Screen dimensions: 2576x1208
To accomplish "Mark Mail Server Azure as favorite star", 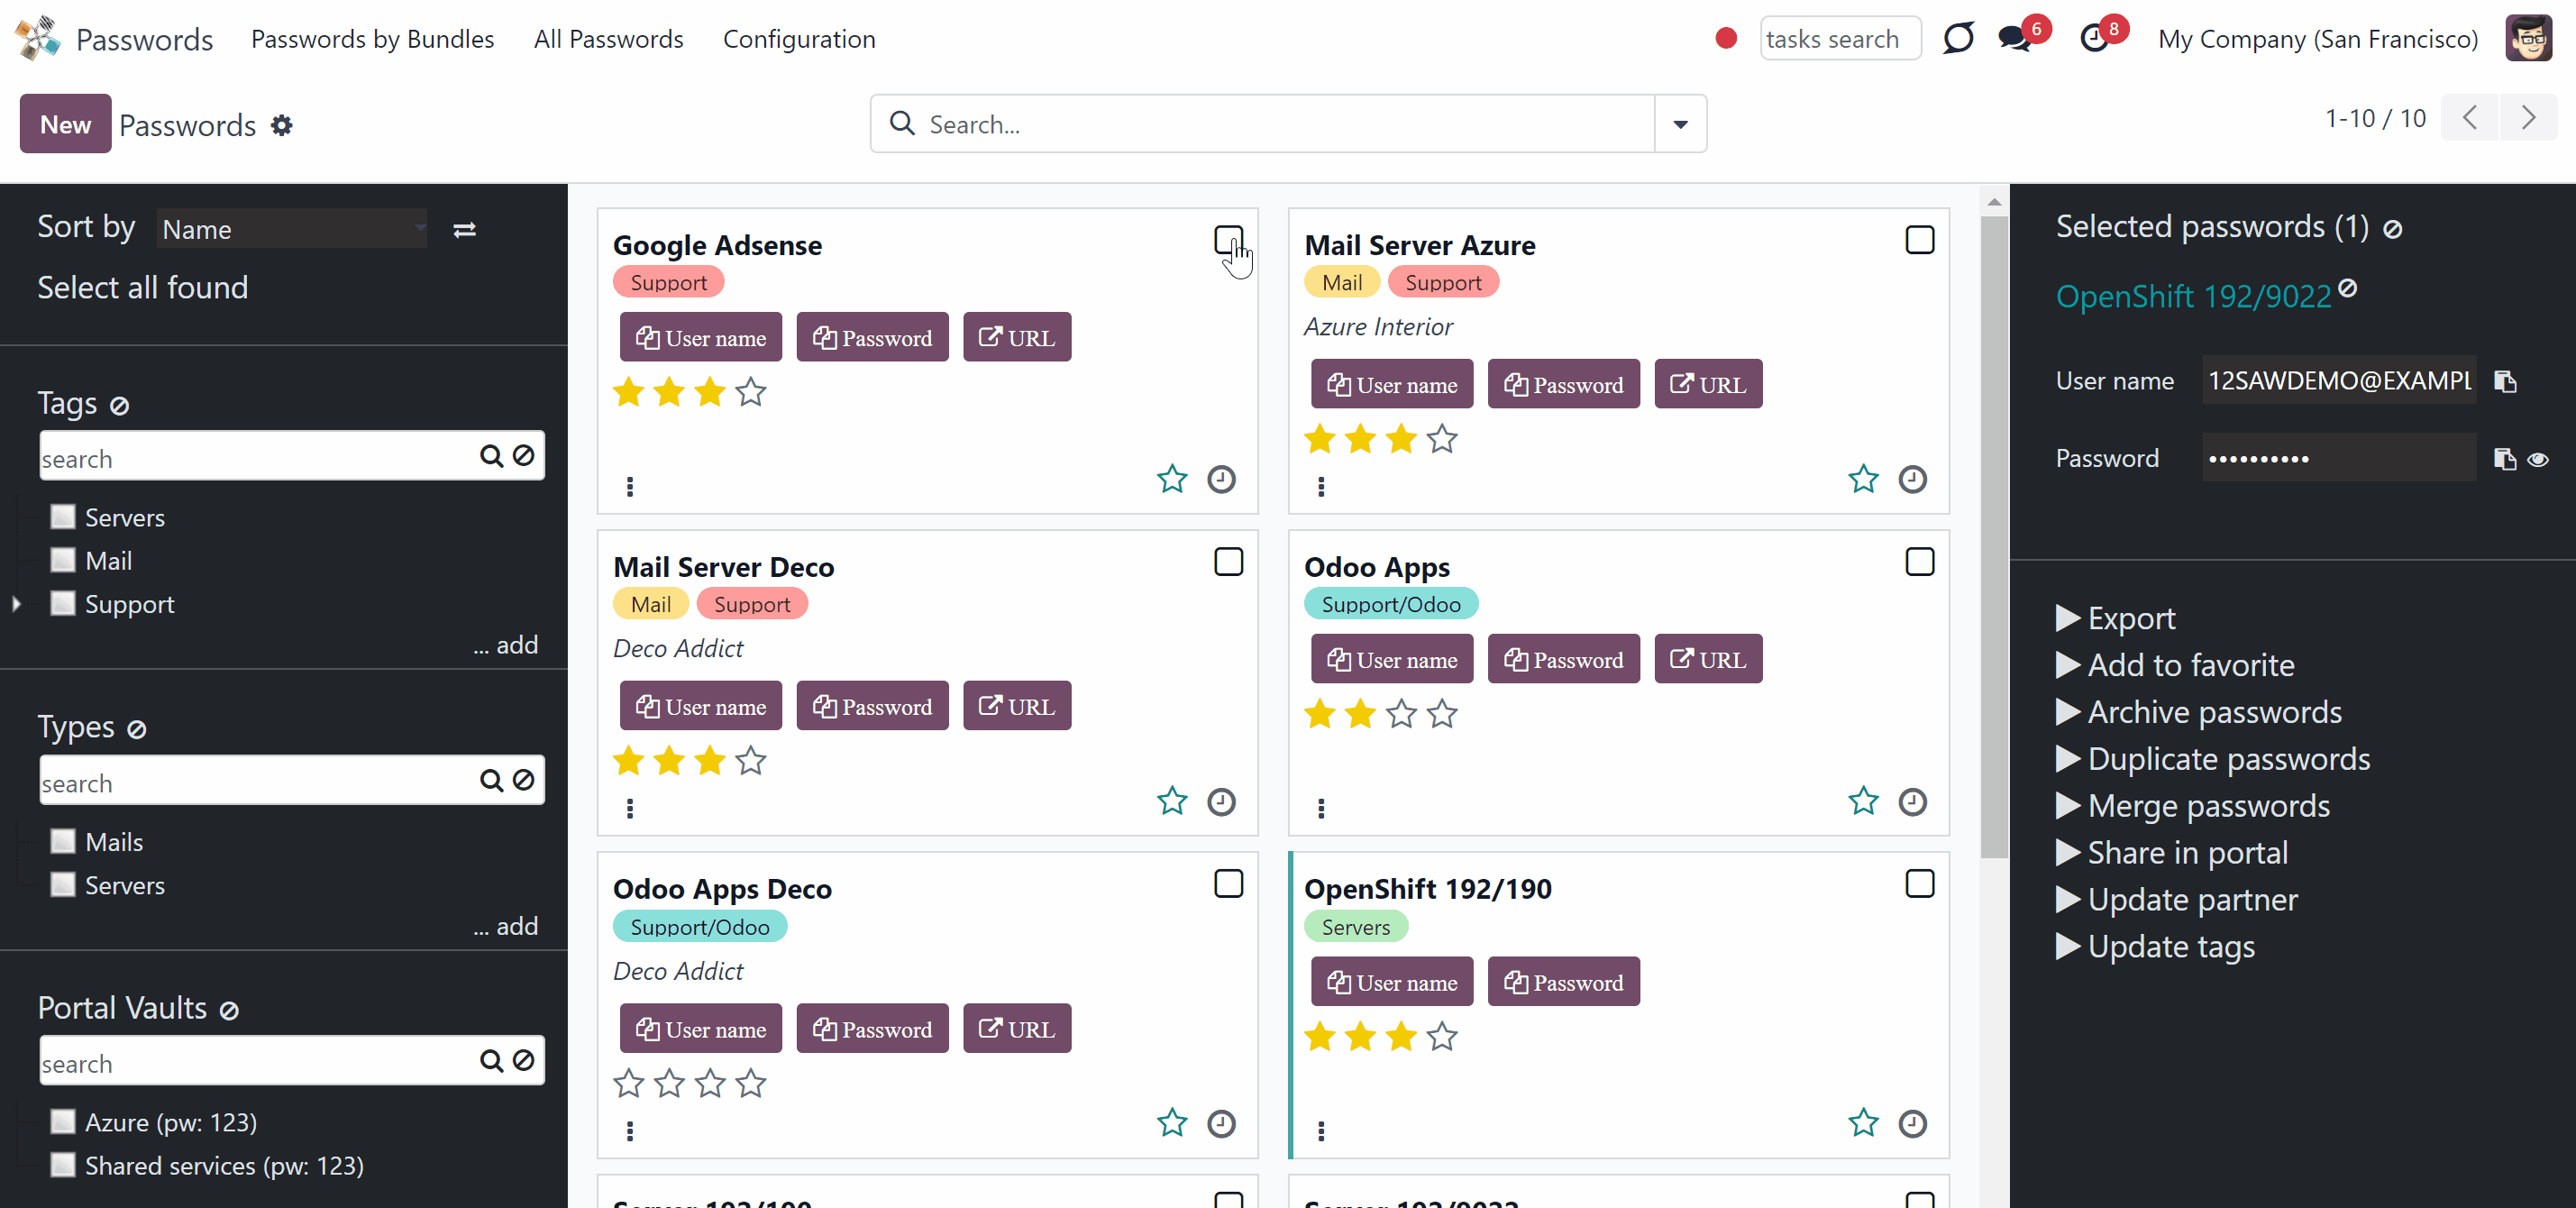I will [x=1863, y=479].
